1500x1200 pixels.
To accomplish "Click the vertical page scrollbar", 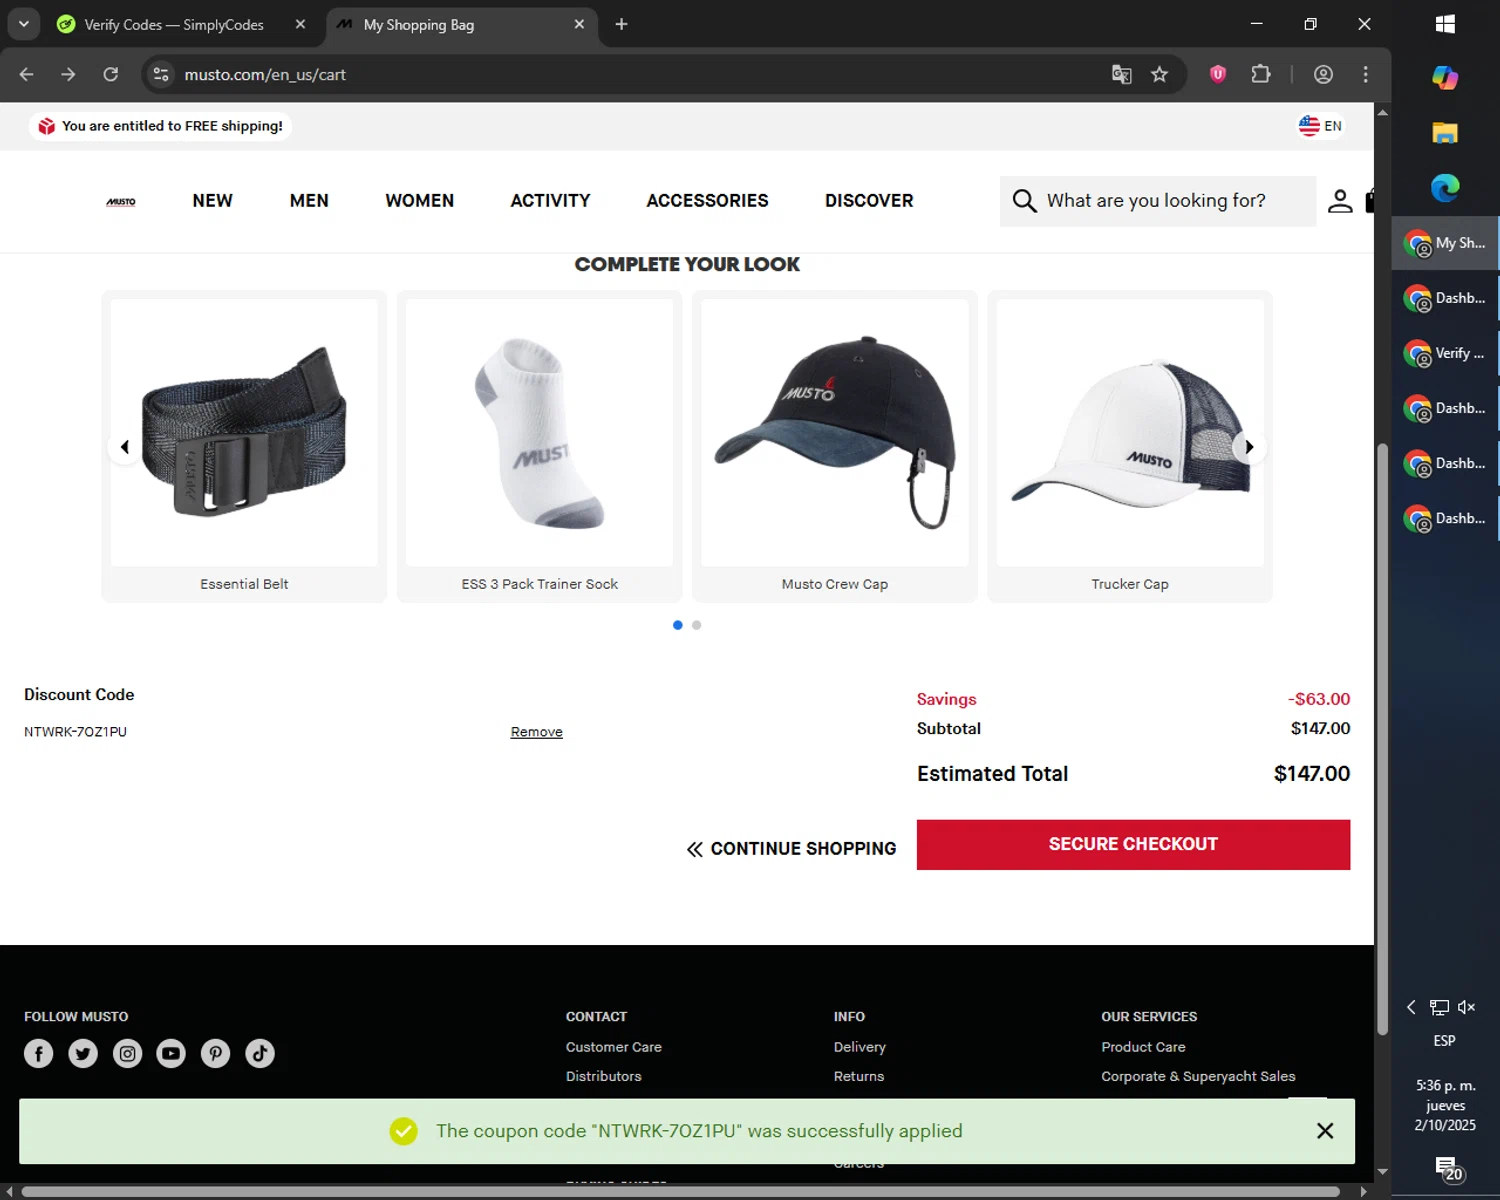I will [x=1383, y=738].
